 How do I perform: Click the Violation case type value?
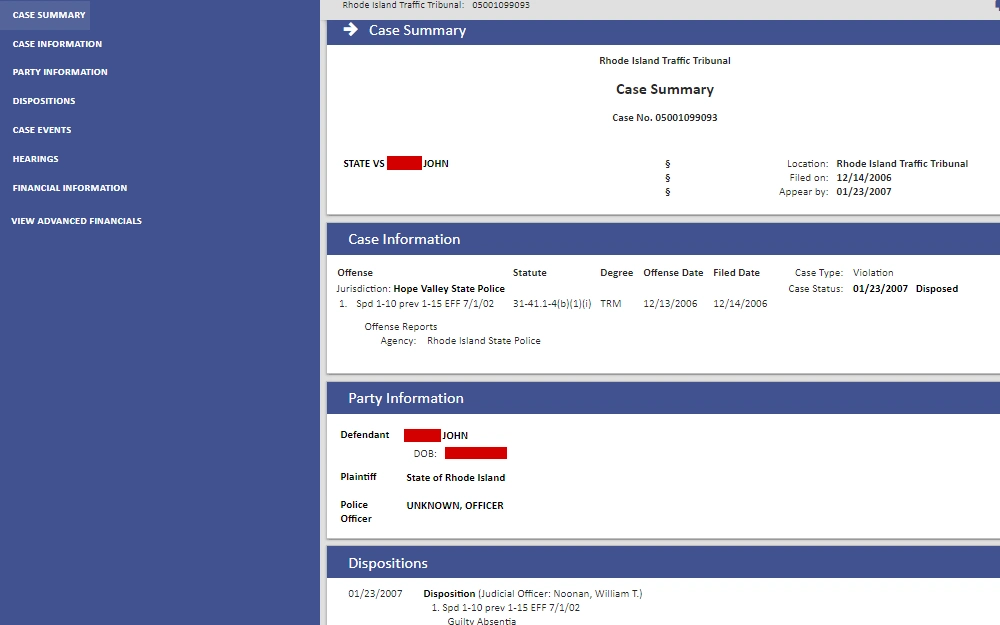click(872, 272)
